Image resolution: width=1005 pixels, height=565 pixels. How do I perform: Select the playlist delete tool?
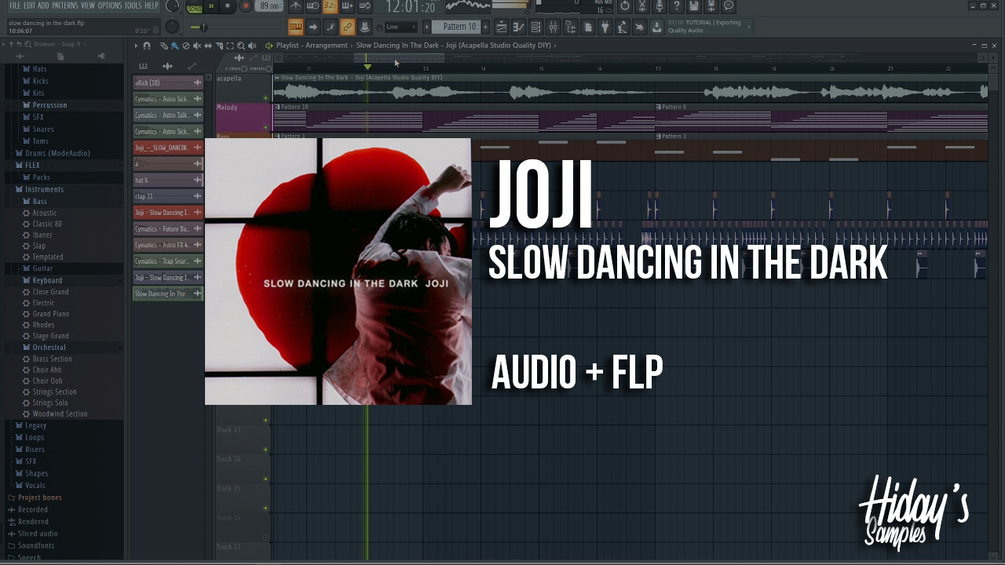click(x=186, y=45)
